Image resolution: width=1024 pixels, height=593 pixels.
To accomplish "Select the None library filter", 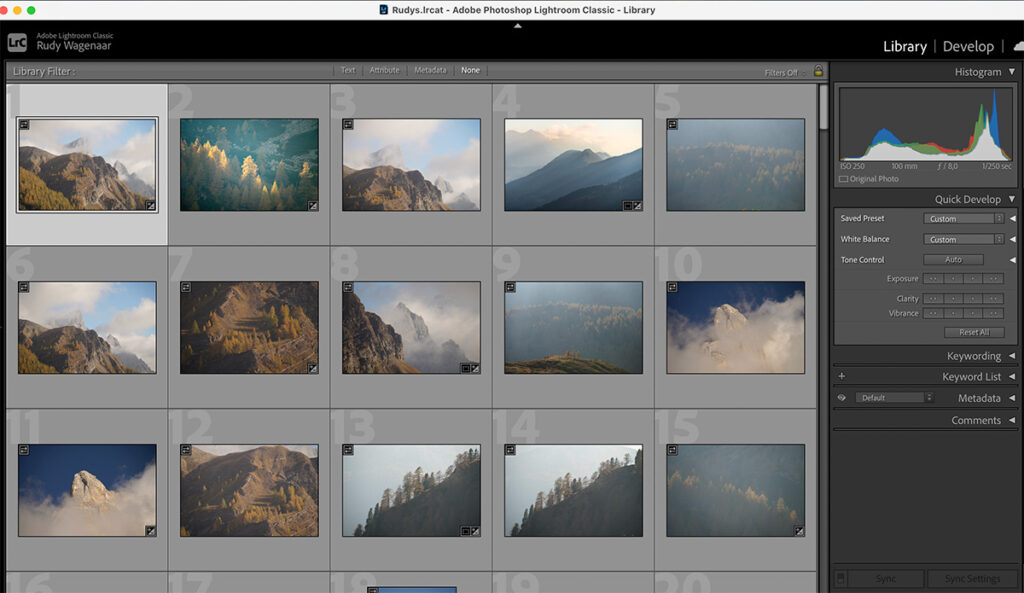I will (x=470, y=71).
